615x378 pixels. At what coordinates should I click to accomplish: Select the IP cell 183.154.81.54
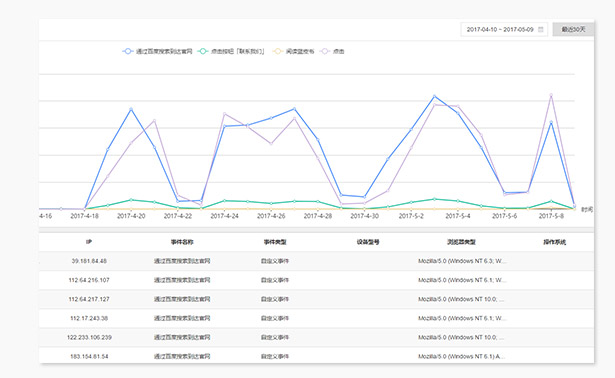tap(89, 356)
